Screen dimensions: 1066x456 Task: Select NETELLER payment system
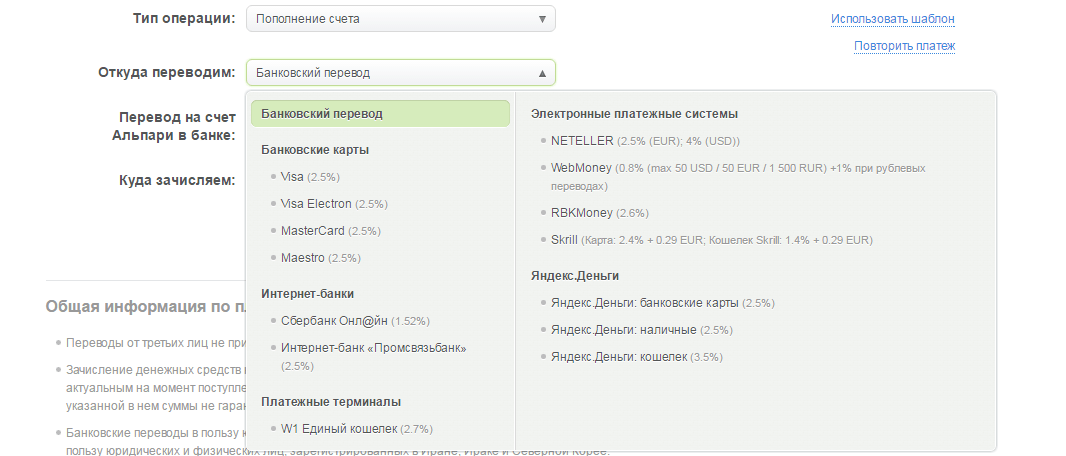coord(645,141)
